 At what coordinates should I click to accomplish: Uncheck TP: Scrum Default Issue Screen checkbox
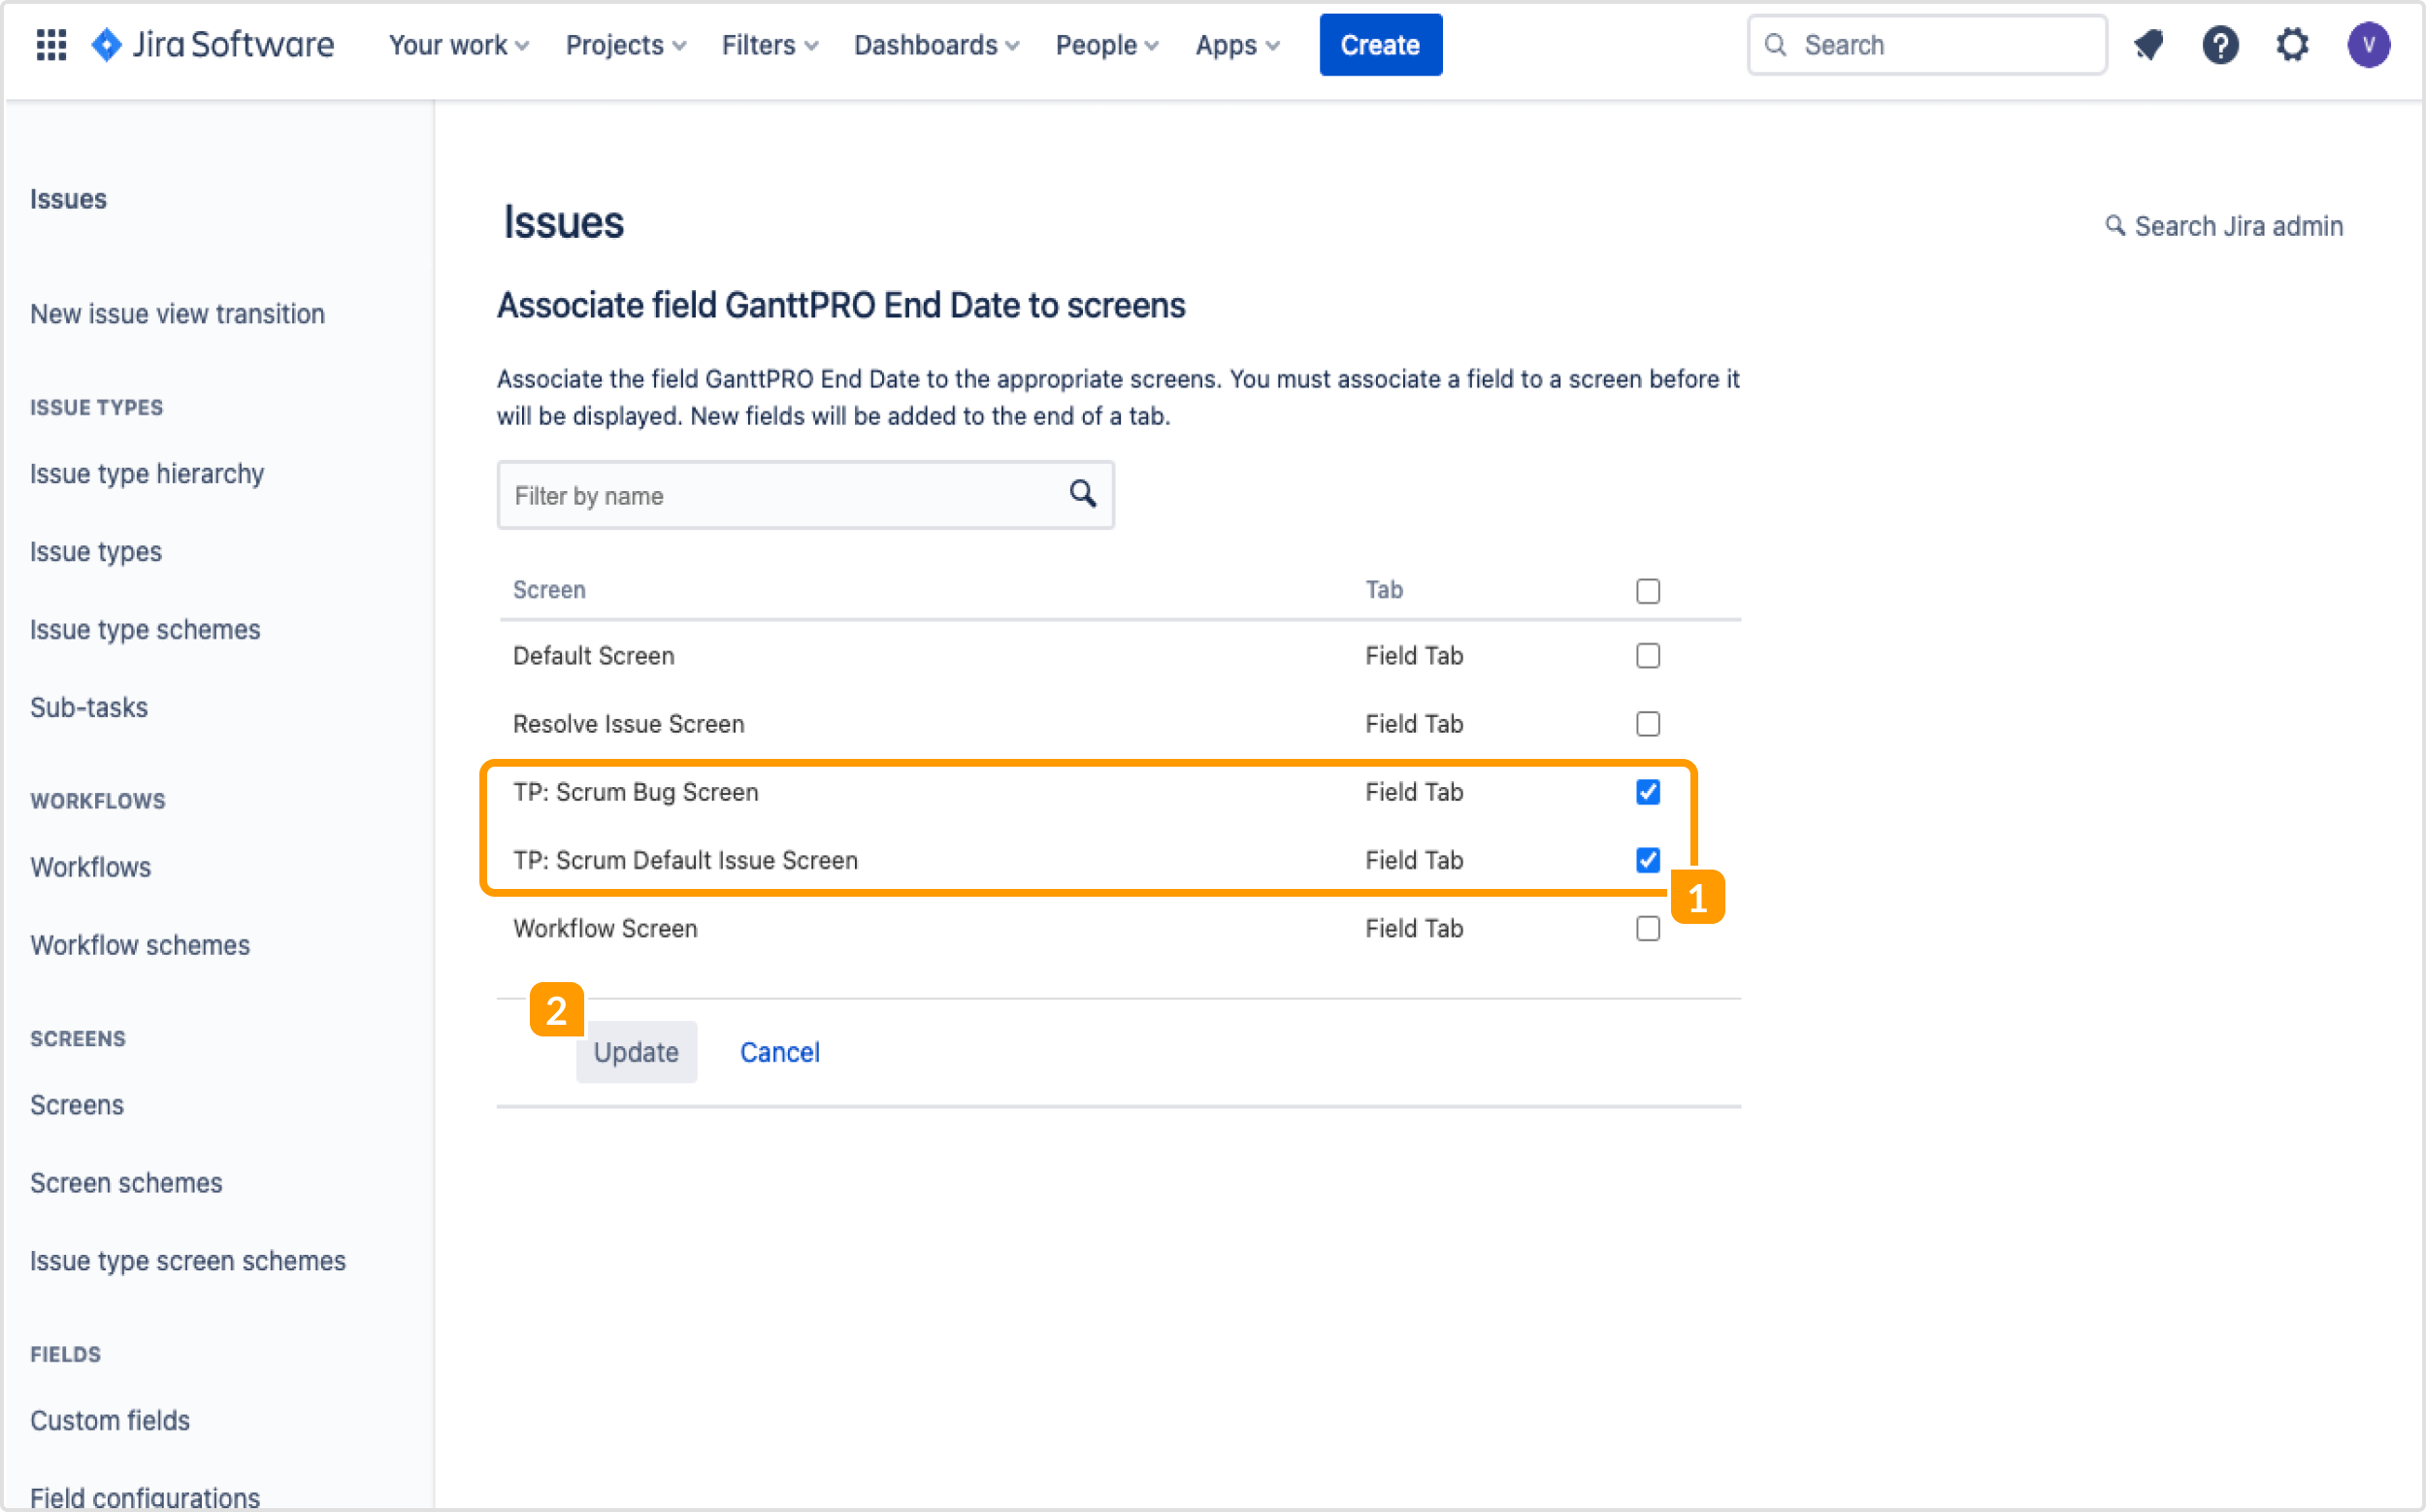(1647, 860)
